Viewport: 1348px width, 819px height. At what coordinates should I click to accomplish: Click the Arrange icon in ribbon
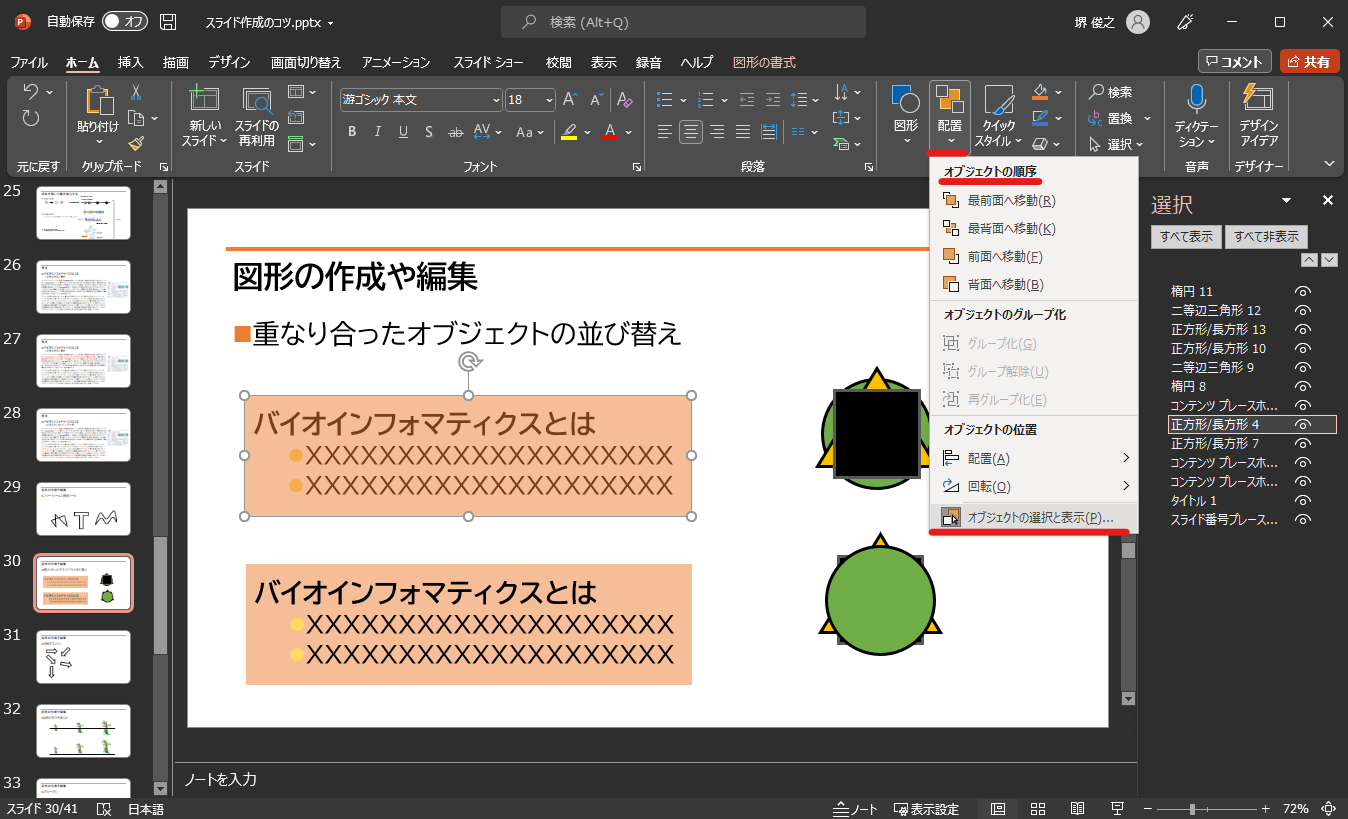click(x=949, y=100)
